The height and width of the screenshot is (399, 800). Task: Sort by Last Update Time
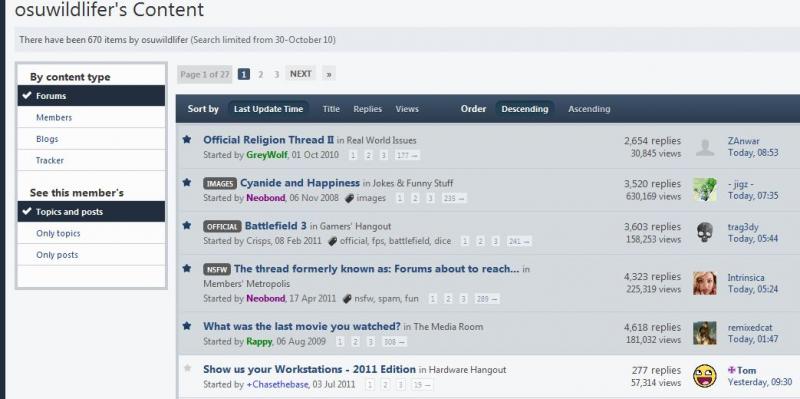[268, 109]
